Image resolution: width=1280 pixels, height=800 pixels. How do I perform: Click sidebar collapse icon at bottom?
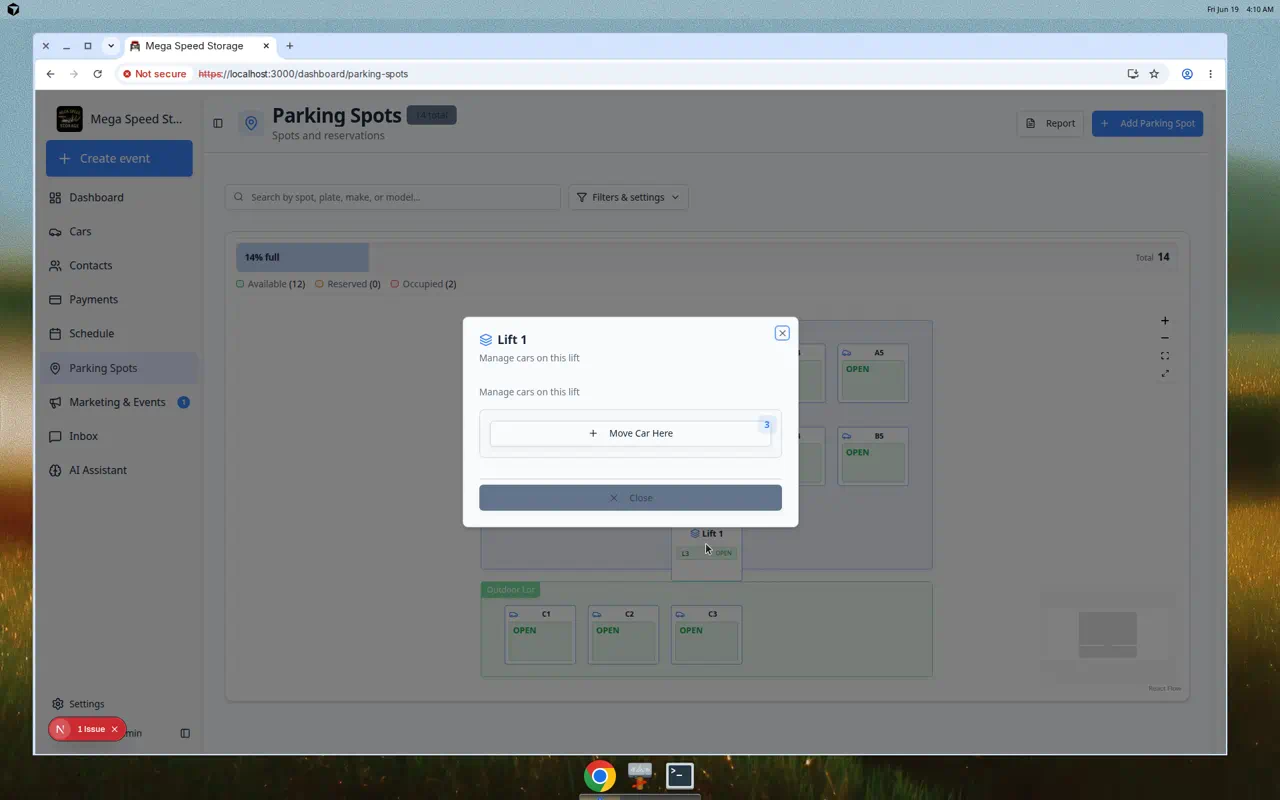(185, 733)
